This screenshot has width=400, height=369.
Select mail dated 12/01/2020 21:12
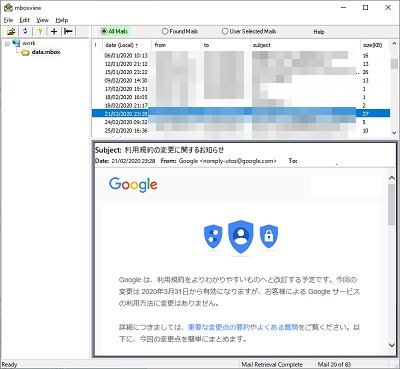[x=241, y=64]
